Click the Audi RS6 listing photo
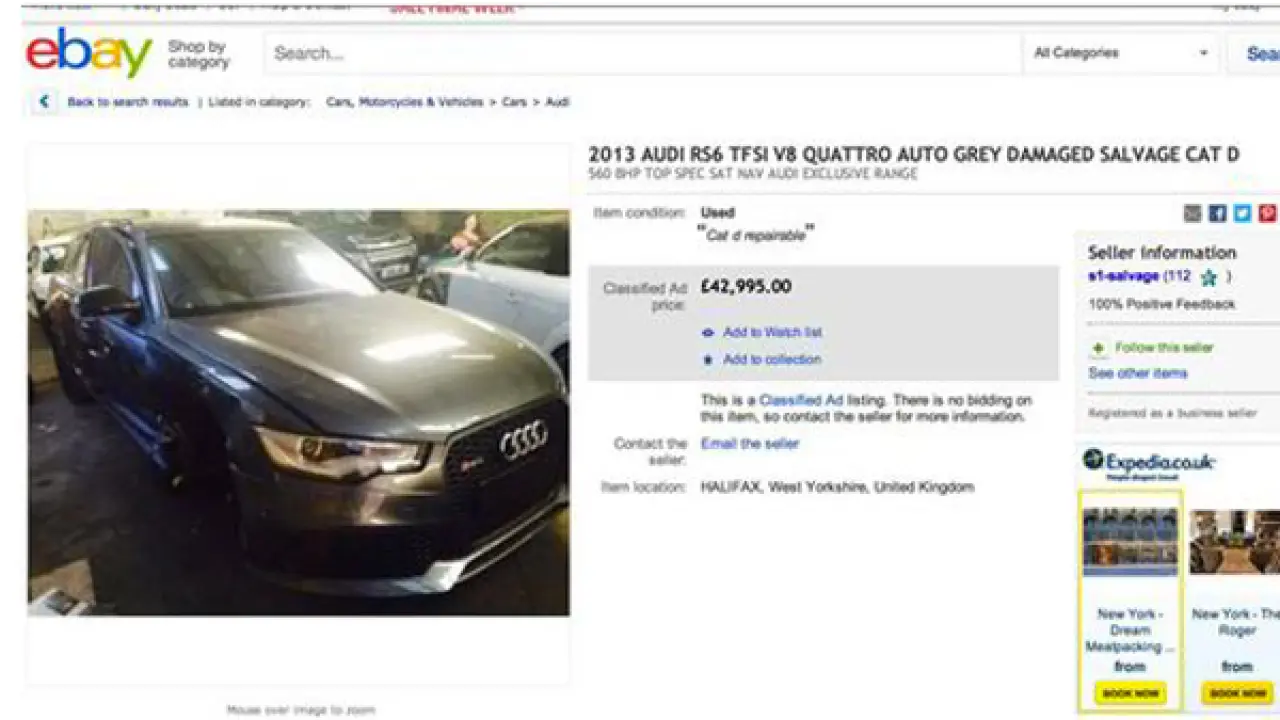The height and width of the screenshot is (720, 1280). (298, 412)
